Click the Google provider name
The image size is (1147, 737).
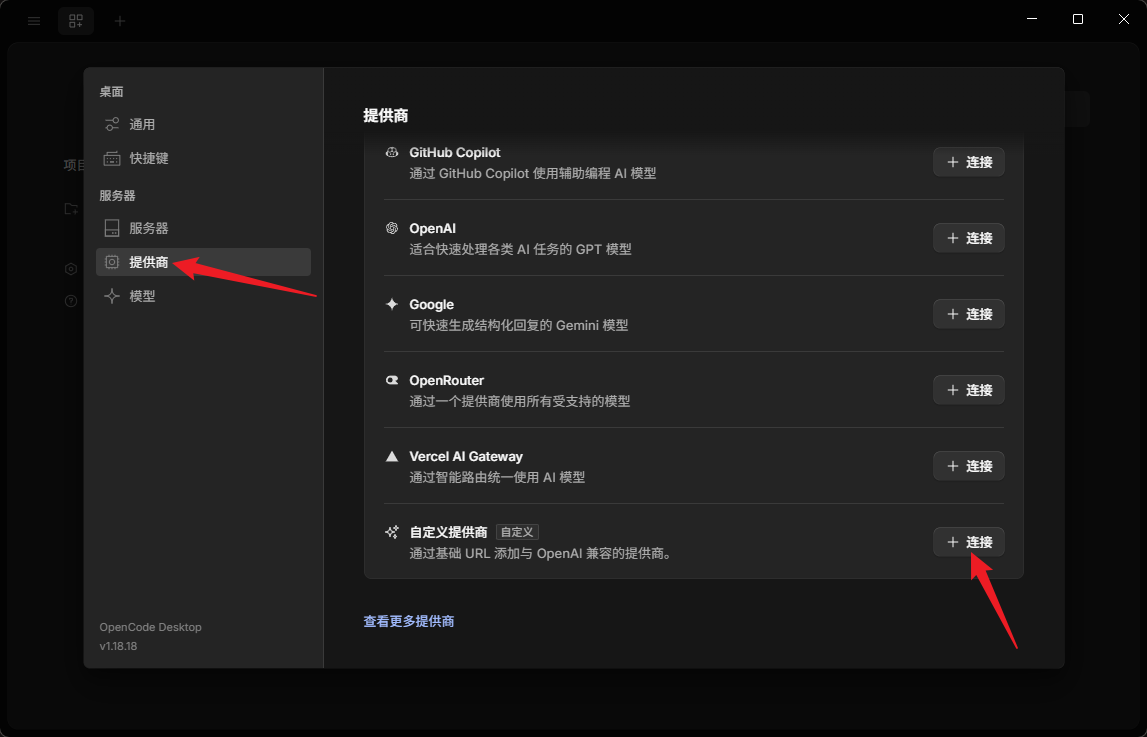coord(432,304)
